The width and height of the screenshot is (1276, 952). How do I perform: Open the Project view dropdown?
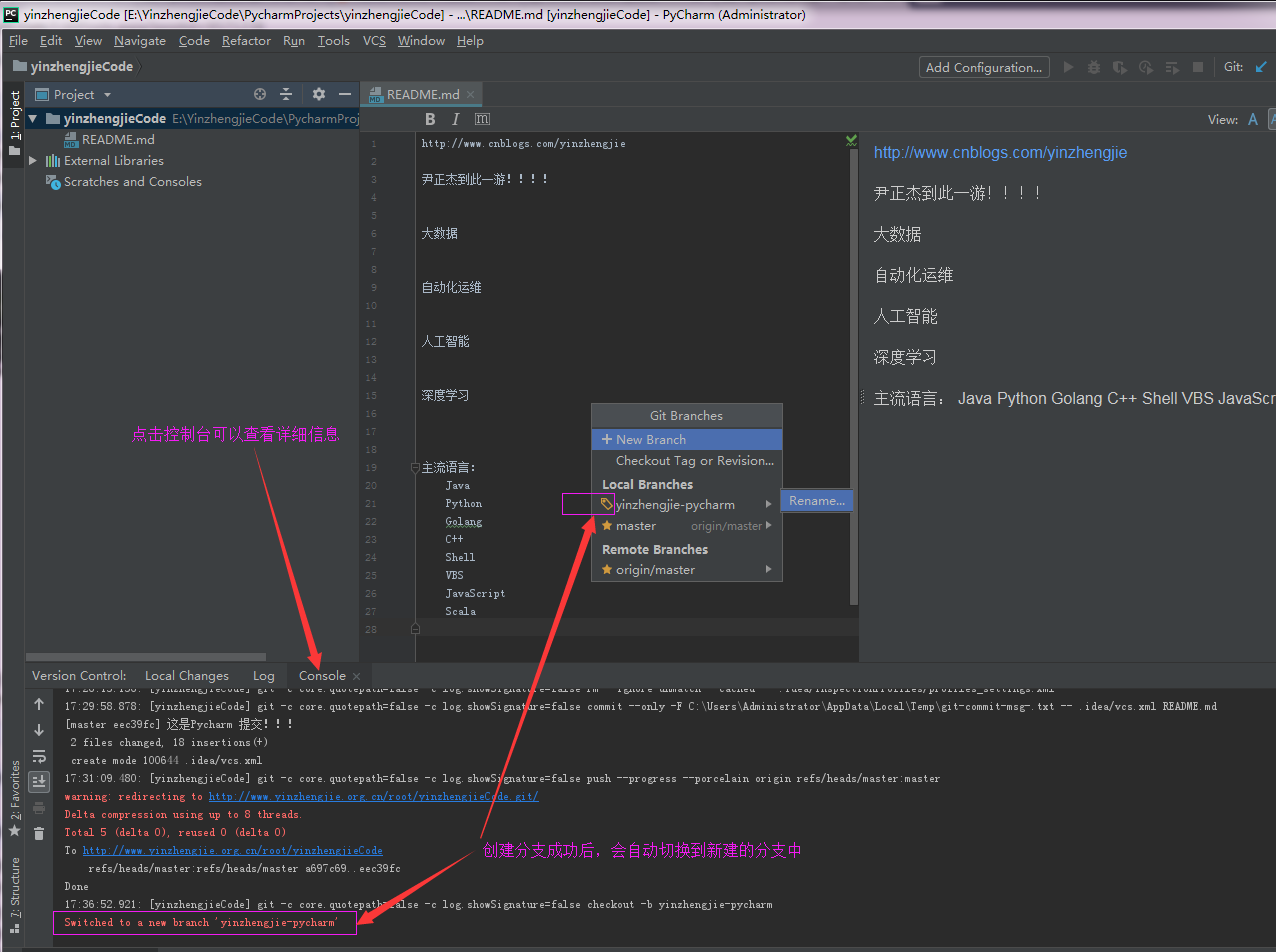coord(108,95)
